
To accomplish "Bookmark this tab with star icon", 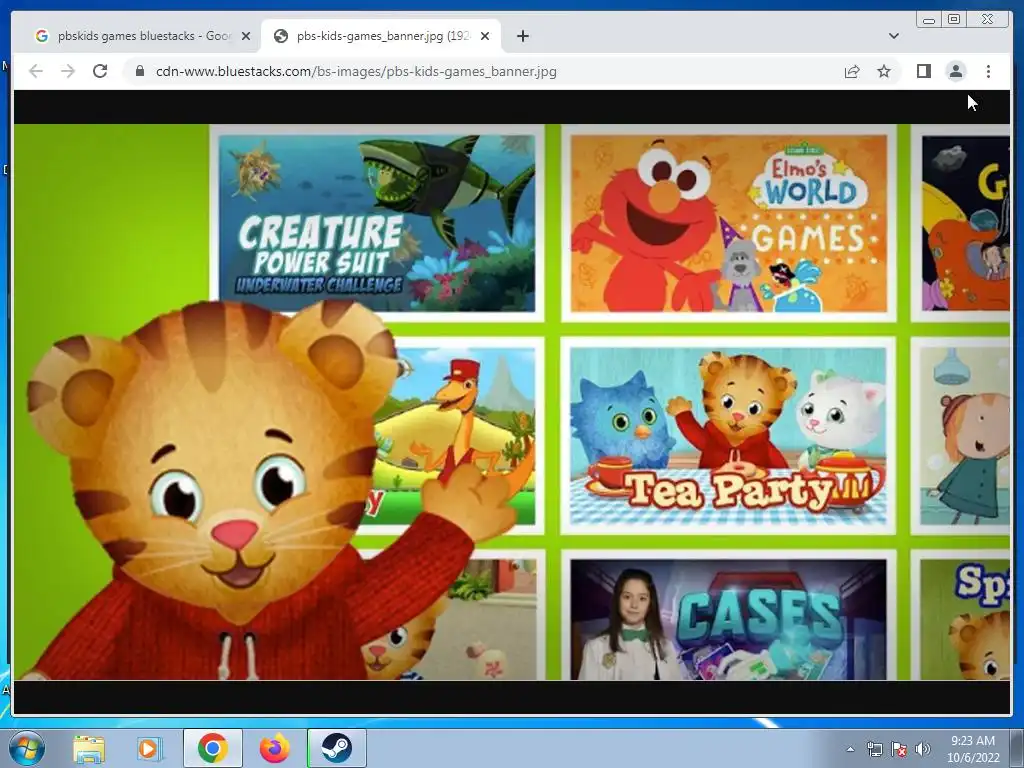I will point(884,71).
